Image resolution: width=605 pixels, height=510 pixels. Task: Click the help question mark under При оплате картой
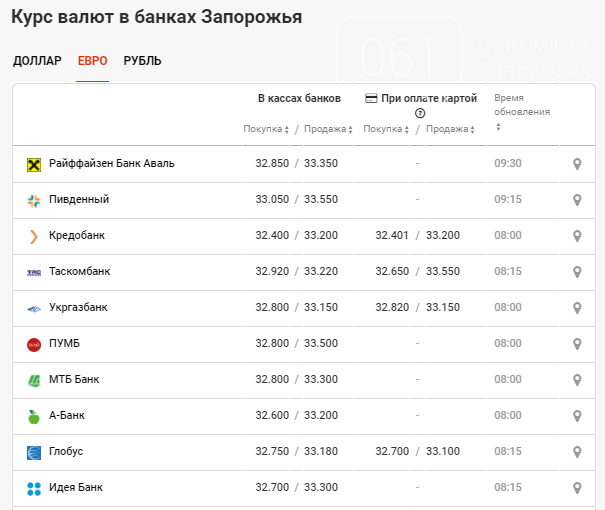pos(420,113)
